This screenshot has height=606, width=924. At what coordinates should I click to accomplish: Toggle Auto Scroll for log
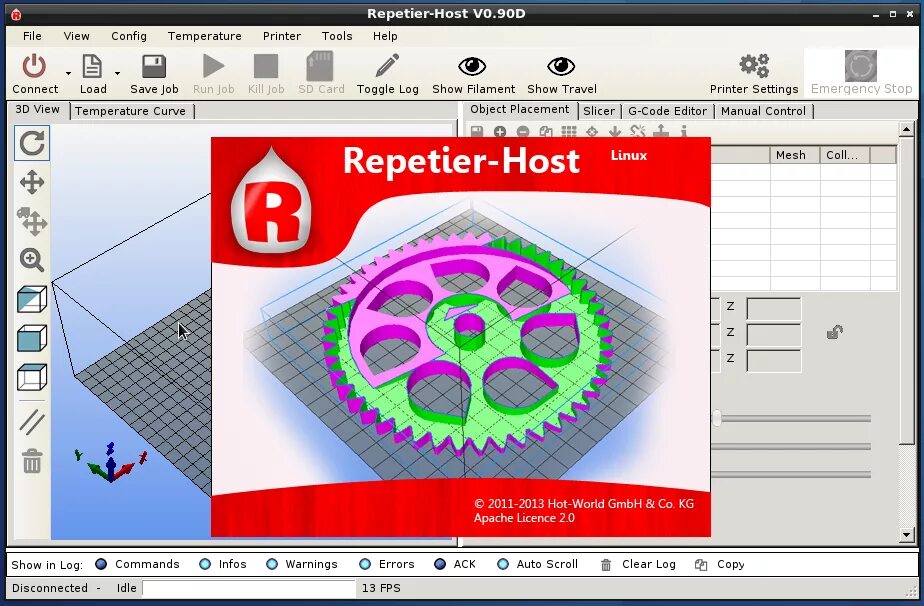coord(537,564)
